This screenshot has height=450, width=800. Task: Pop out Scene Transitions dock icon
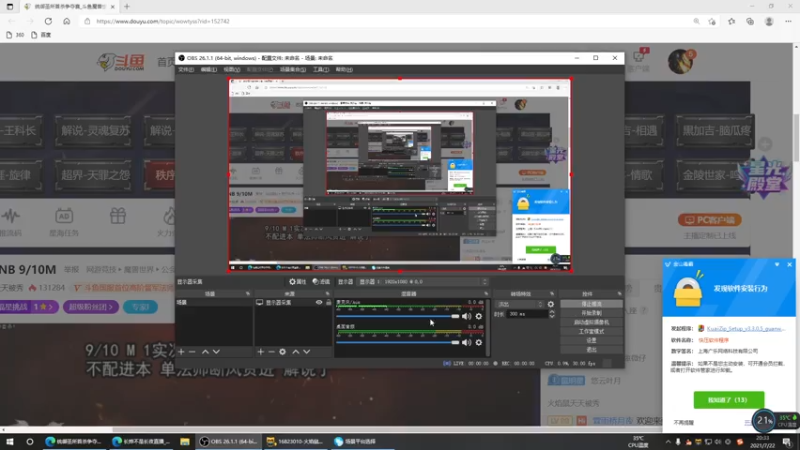click(x=552, y=294)
